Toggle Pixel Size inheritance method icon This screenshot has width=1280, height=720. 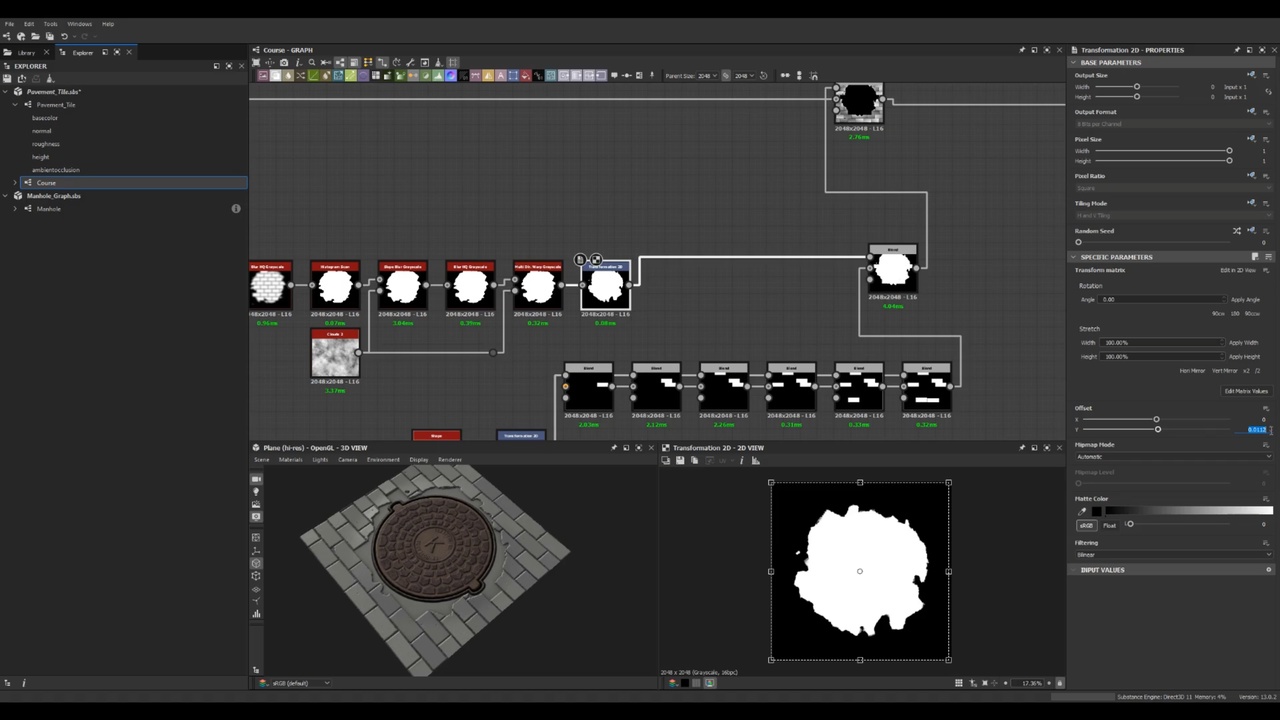1251,139
